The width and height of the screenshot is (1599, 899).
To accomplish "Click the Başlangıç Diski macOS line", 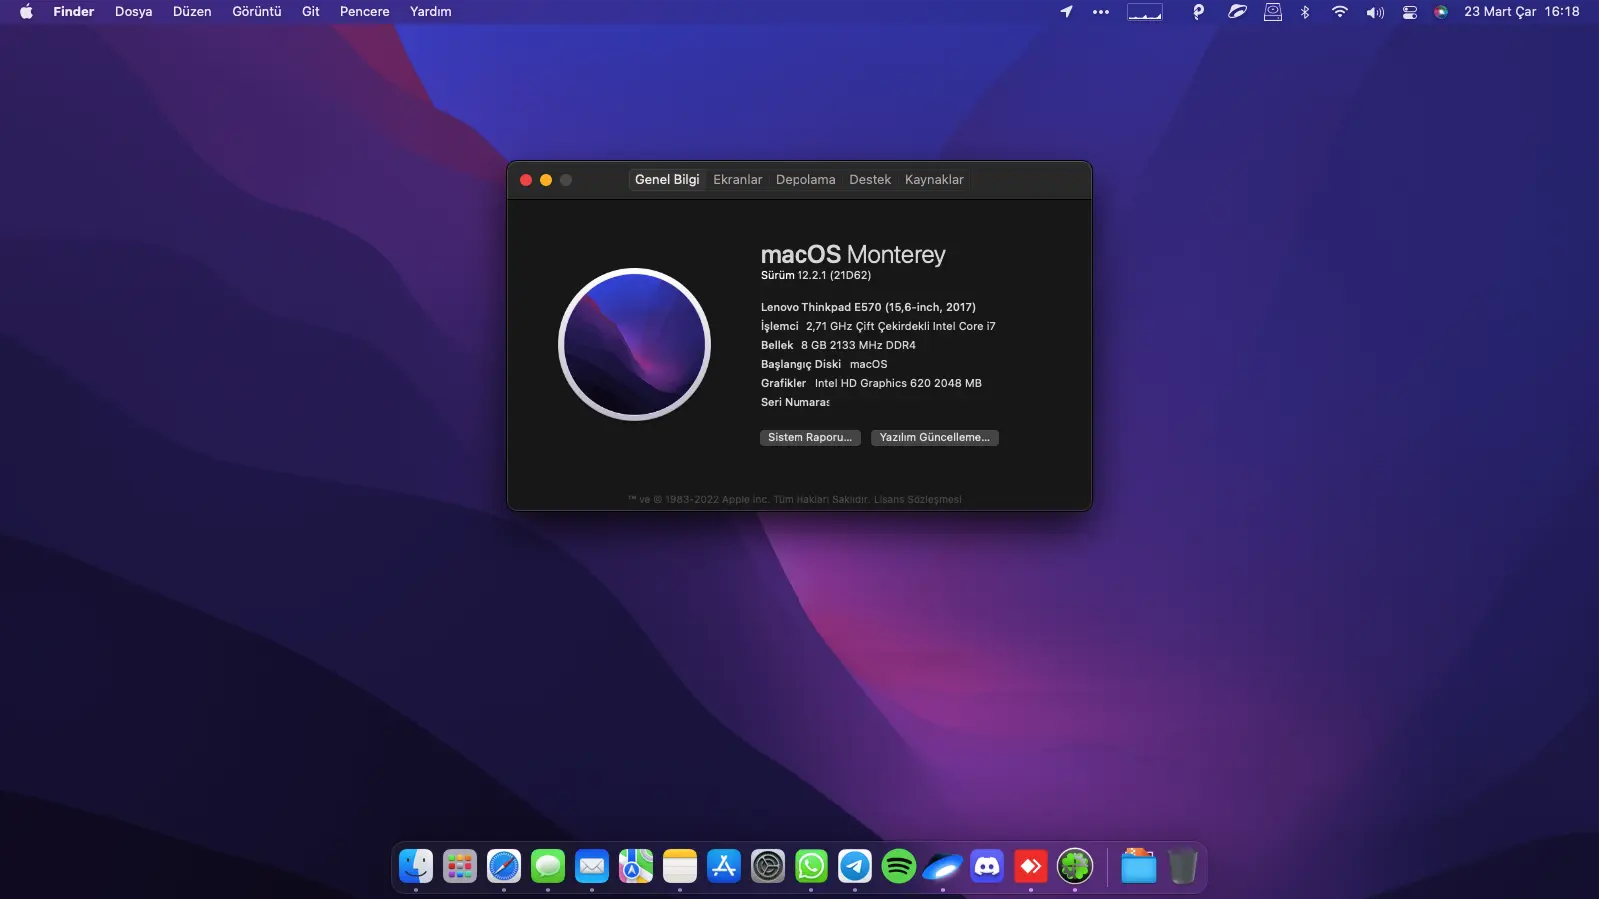I will point(824,365).
